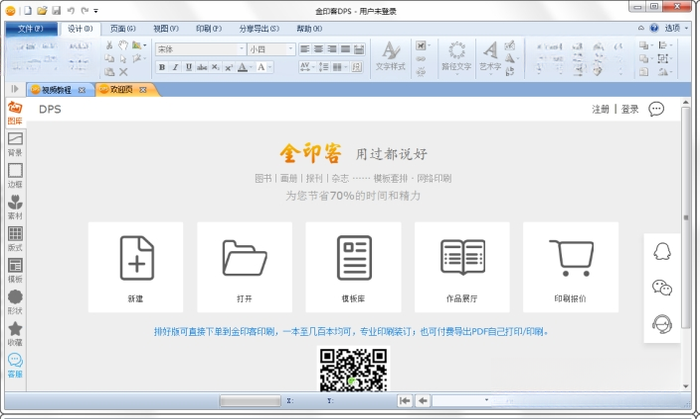Set text alignment to center
700x419 pixels.
[x=318, y=49]
